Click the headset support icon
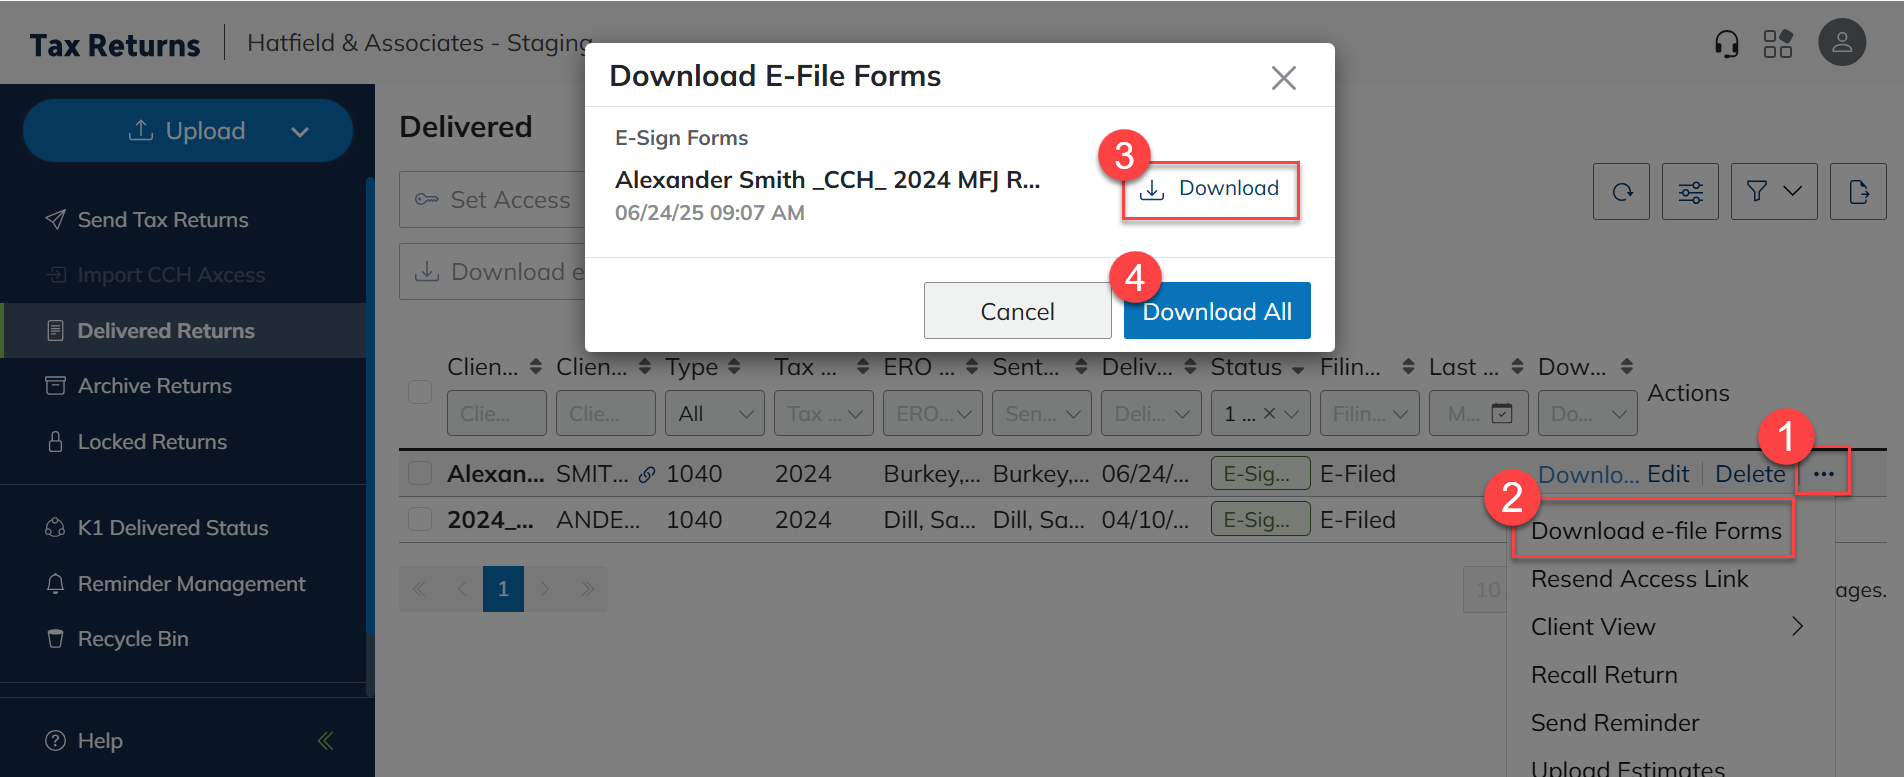This screenshot has height=777, width=1904. pyautogui.click(x=1726, y=44)
